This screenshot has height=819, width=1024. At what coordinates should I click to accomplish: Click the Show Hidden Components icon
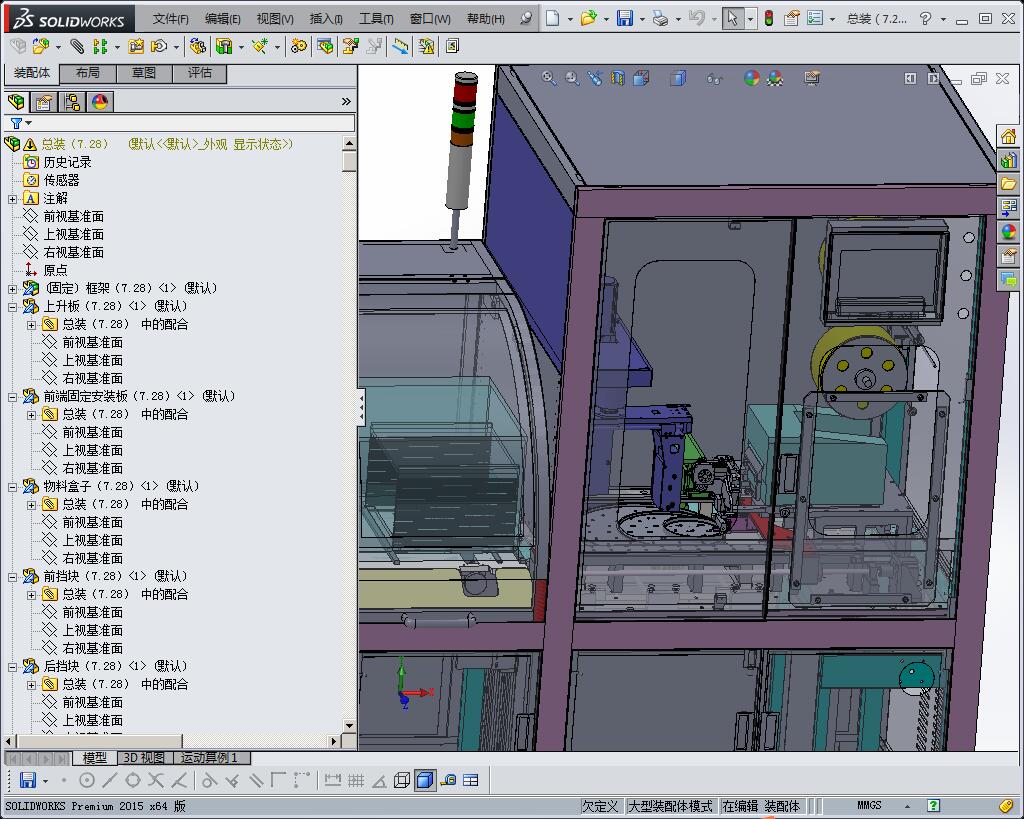click(197, 46)
